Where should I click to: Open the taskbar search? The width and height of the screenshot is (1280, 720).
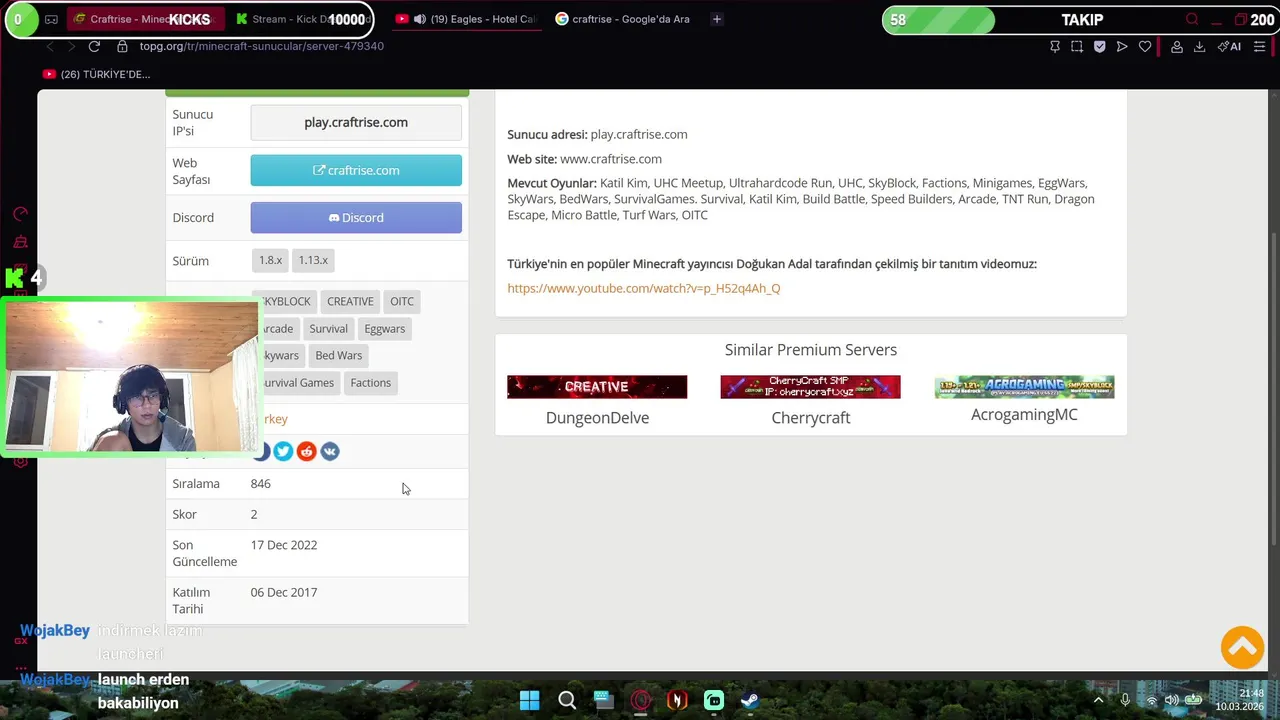567,700
